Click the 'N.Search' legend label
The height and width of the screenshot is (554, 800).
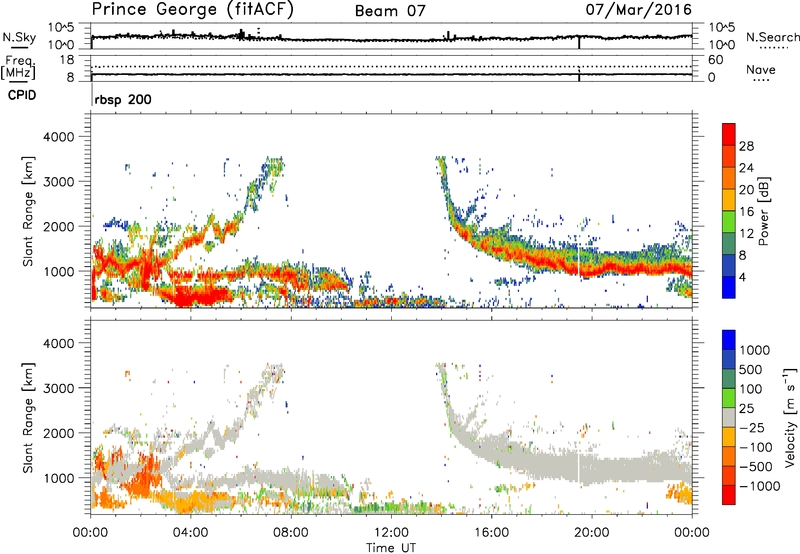pos(773,37)
